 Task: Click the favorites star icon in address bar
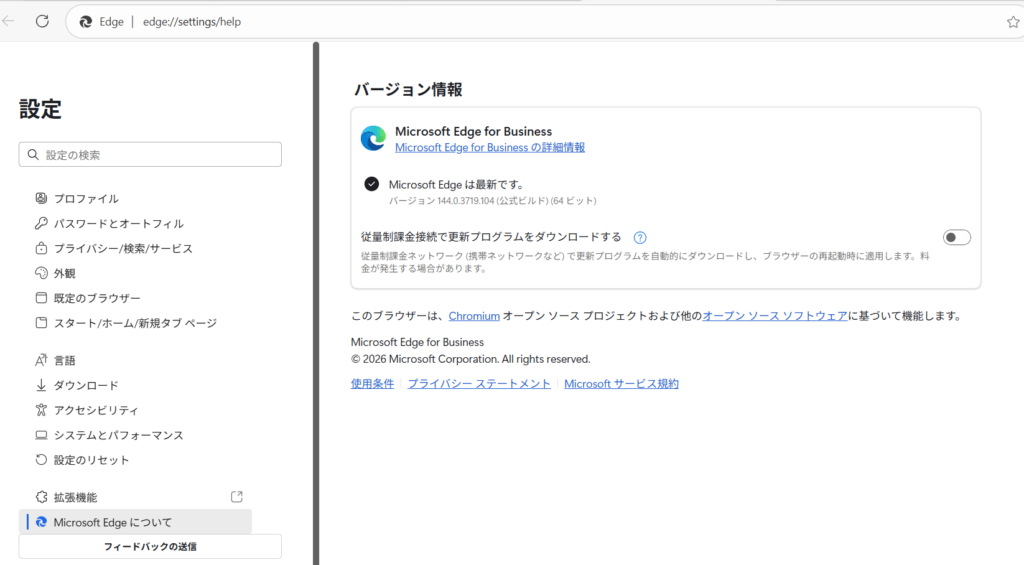click(x=1012, y=21)
